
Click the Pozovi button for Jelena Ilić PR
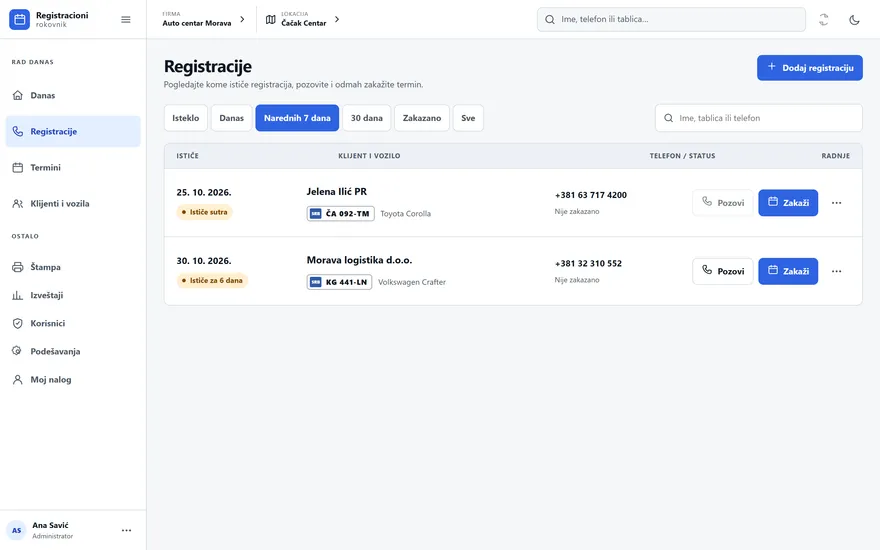click(x=722, y=203)
